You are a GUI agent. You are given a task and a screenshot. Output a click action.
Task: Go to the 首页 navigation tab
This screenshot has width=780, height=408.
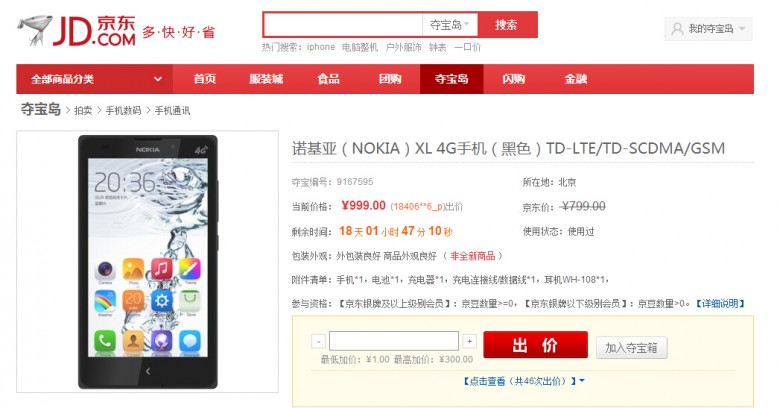(204, 79)
